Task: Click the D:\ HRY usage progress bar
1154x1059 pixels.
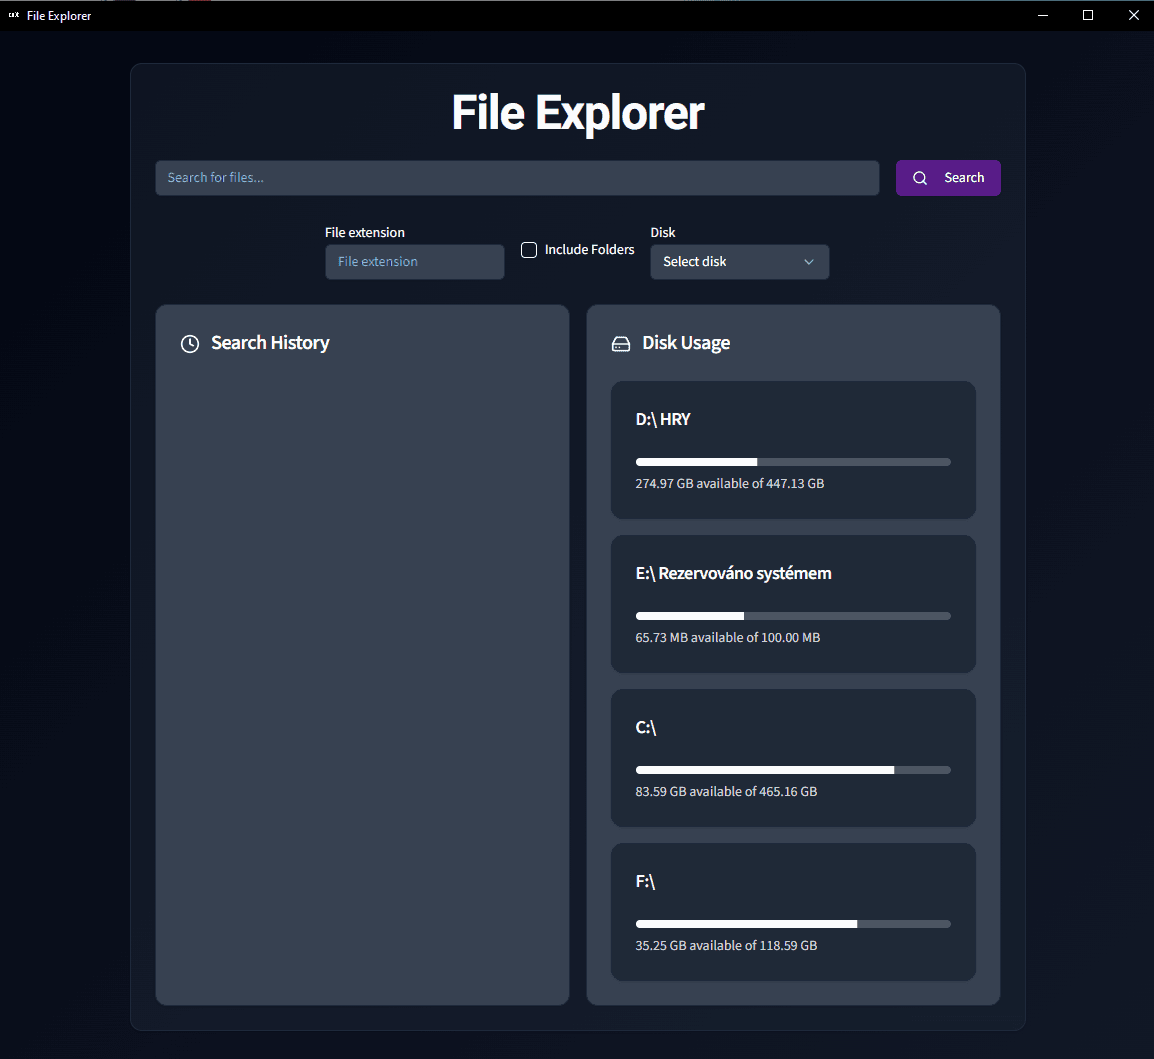Action: tap(793, 461)
